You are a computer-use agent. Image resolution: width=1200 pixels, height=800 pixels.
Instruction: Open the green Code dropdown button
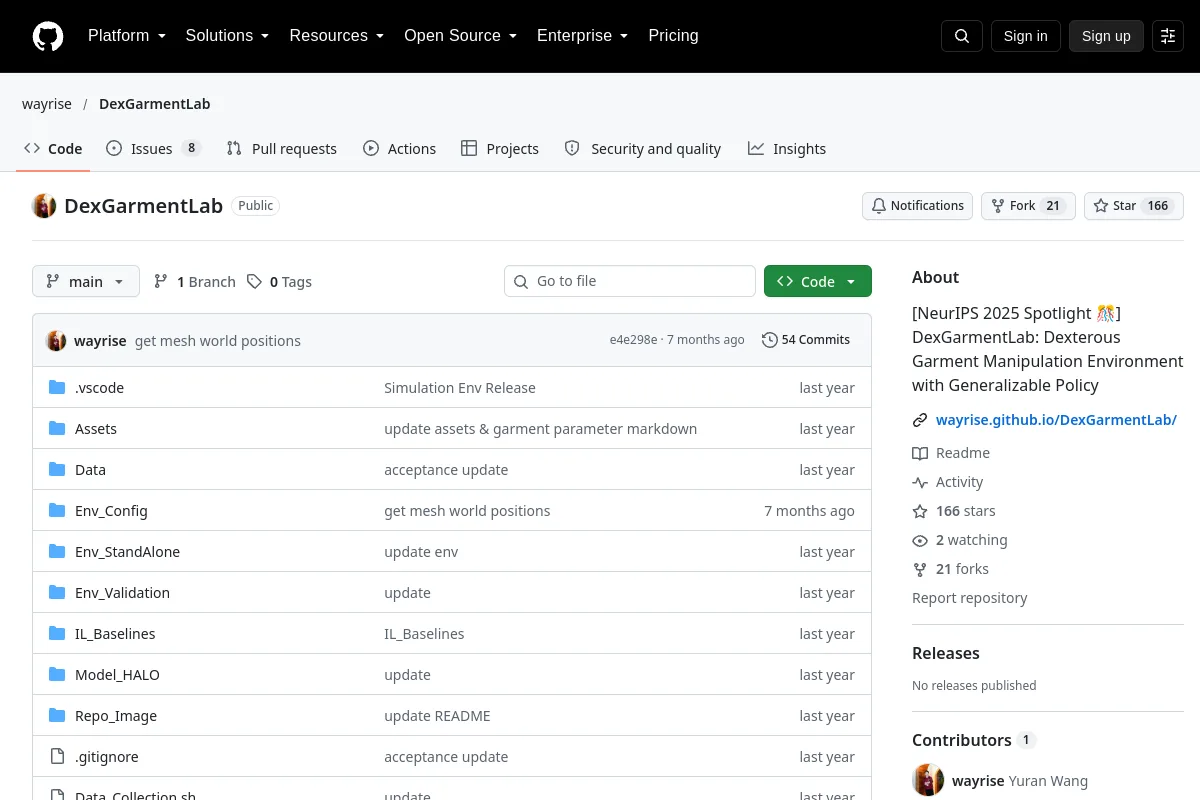coord(818,282)
